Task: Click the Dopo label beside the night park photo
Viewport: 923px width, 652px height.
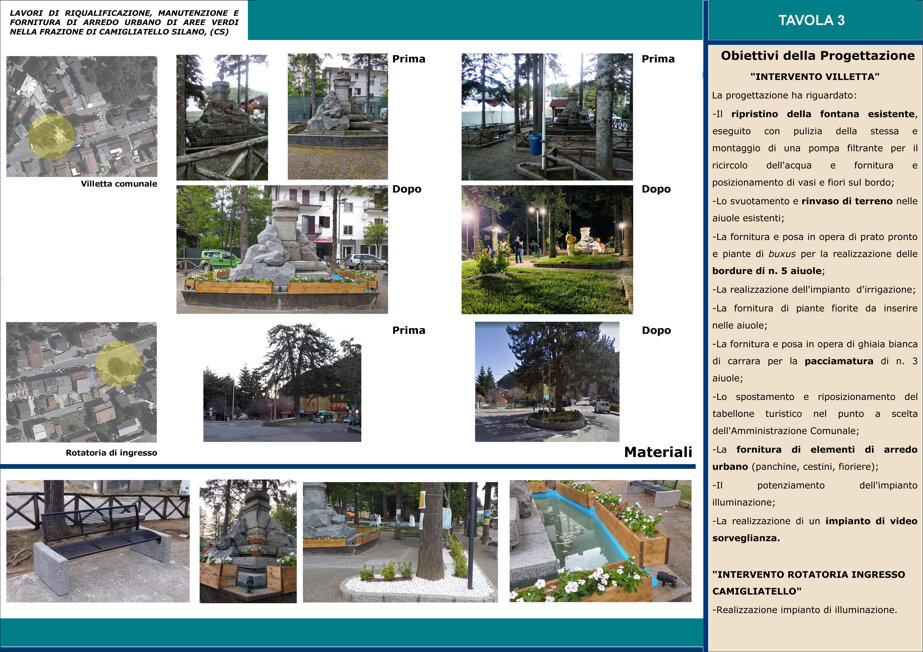Action: [656, 189]
